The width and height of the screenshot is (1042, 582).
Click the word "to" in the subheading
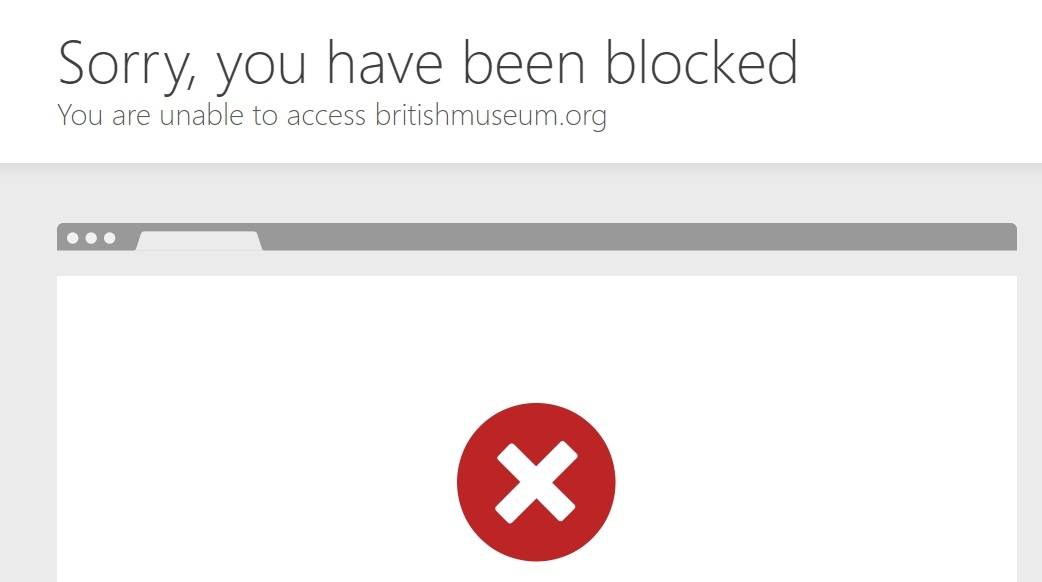[x=264, y=116]
